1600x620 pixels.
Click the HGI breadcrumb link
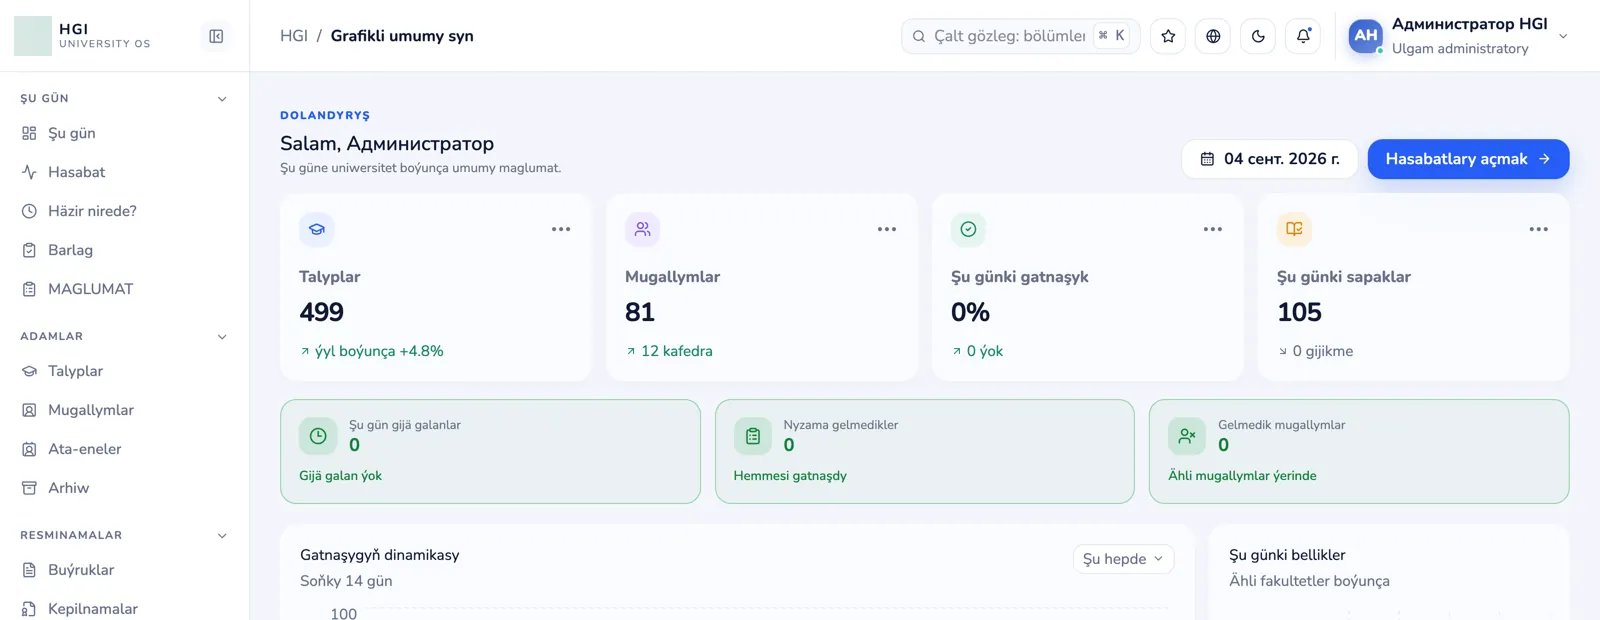294,36
